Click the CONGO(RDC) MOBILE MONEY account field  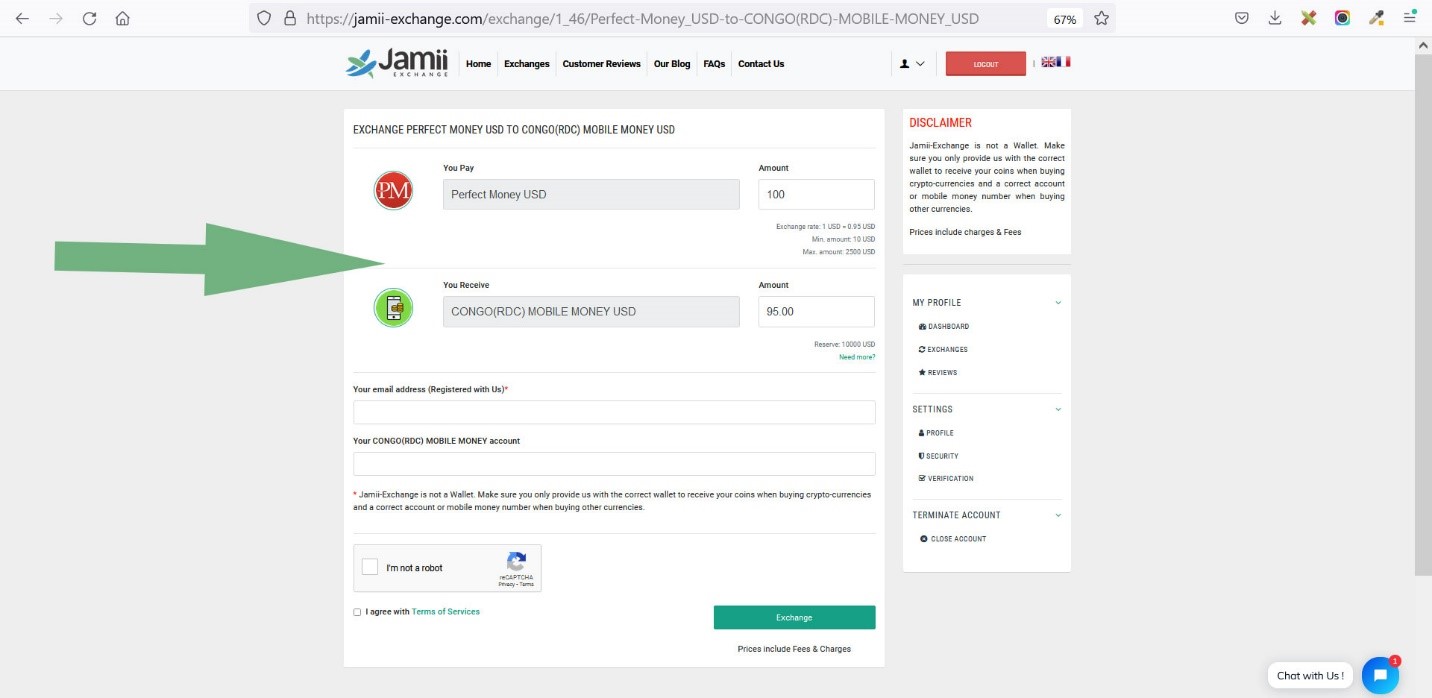614,464
